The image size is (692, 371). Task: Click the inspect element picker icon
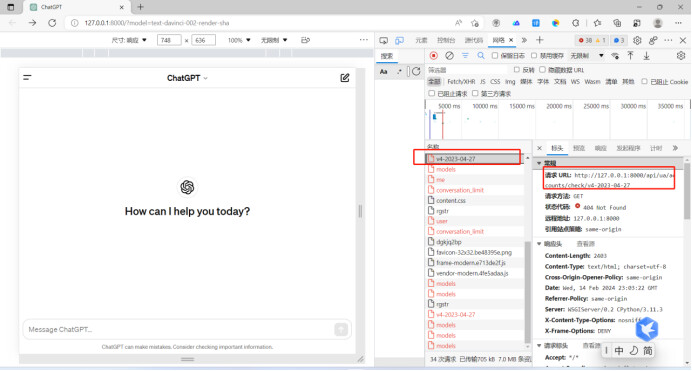pyautogui.click(x=384, y=40)
